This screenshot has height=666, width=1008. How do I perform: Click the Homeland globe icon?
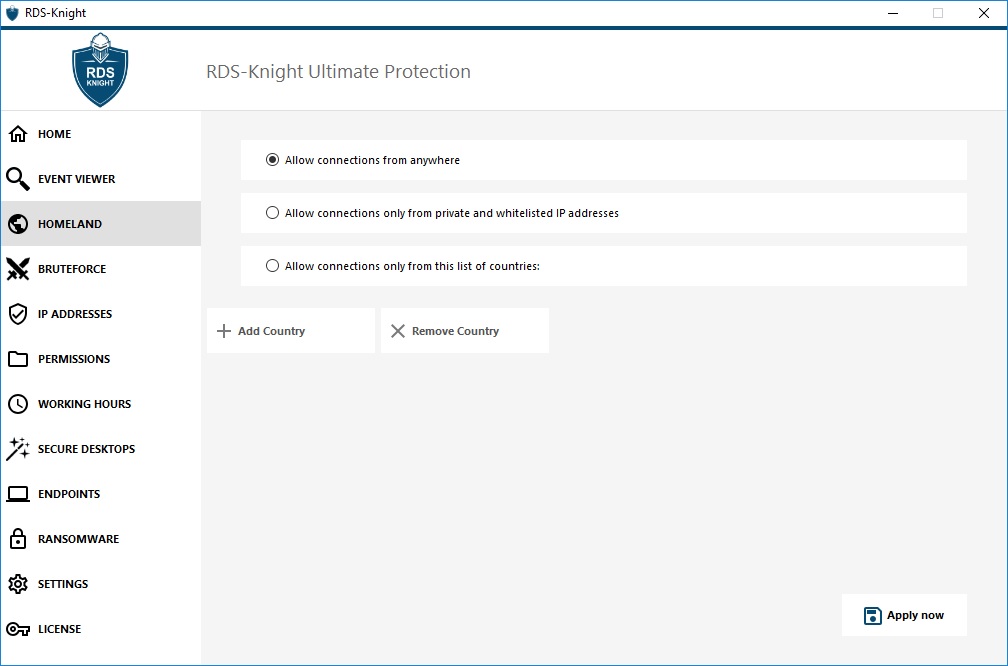[18, 224]
